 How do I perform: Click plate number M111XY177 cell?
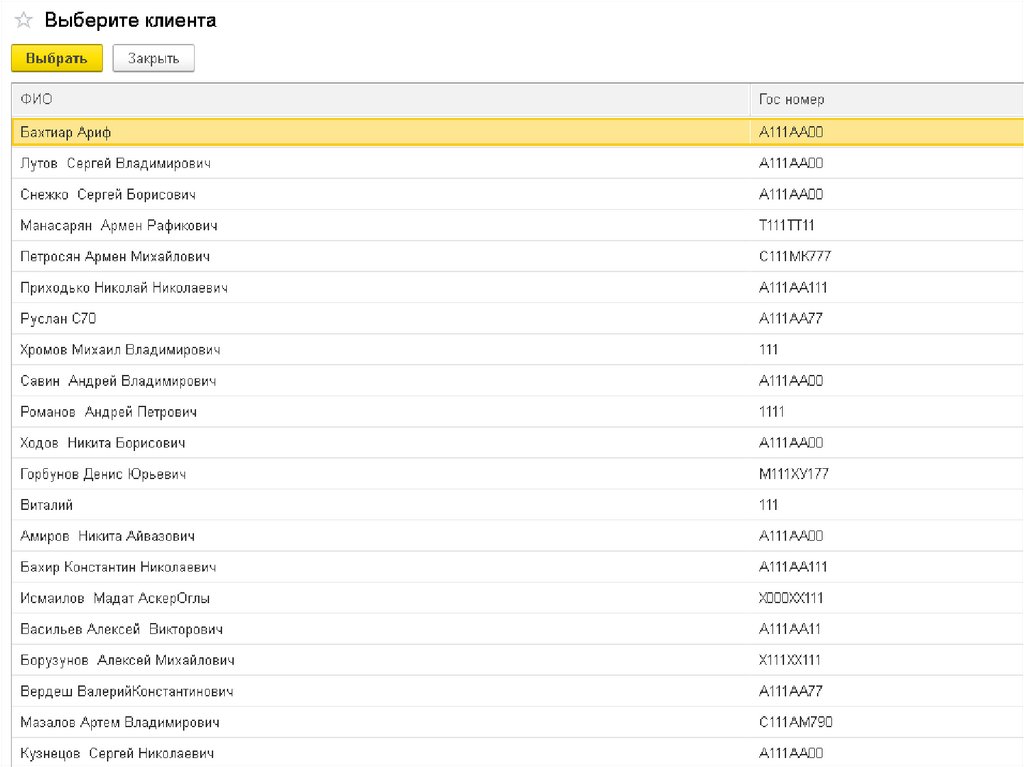tap(793, 474)
